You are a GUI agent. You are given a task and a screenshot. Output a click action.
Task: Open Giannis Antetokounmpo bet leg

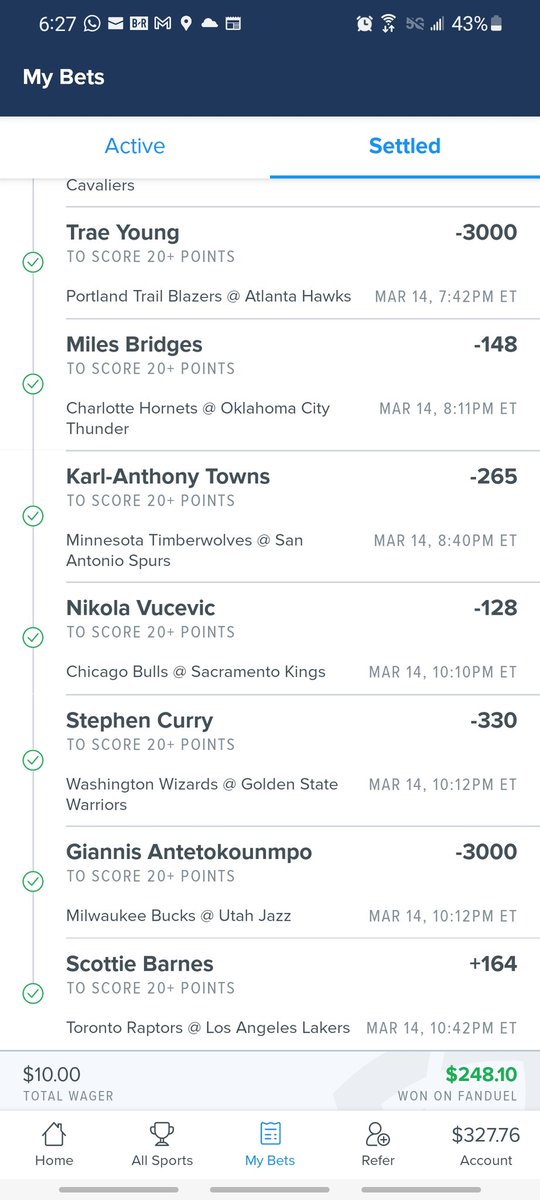pyautogui.click(x=291, y=882)
